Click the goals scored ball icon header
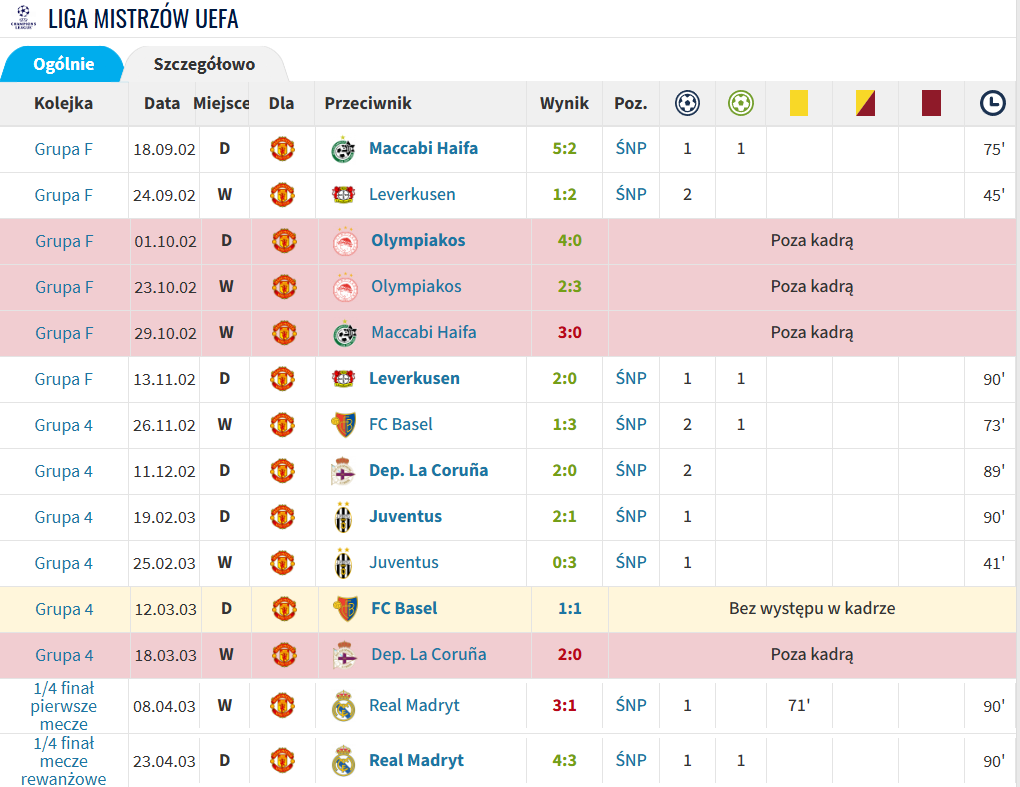The width and height of the screenshot is (1020, 787). tap(687, 103)
